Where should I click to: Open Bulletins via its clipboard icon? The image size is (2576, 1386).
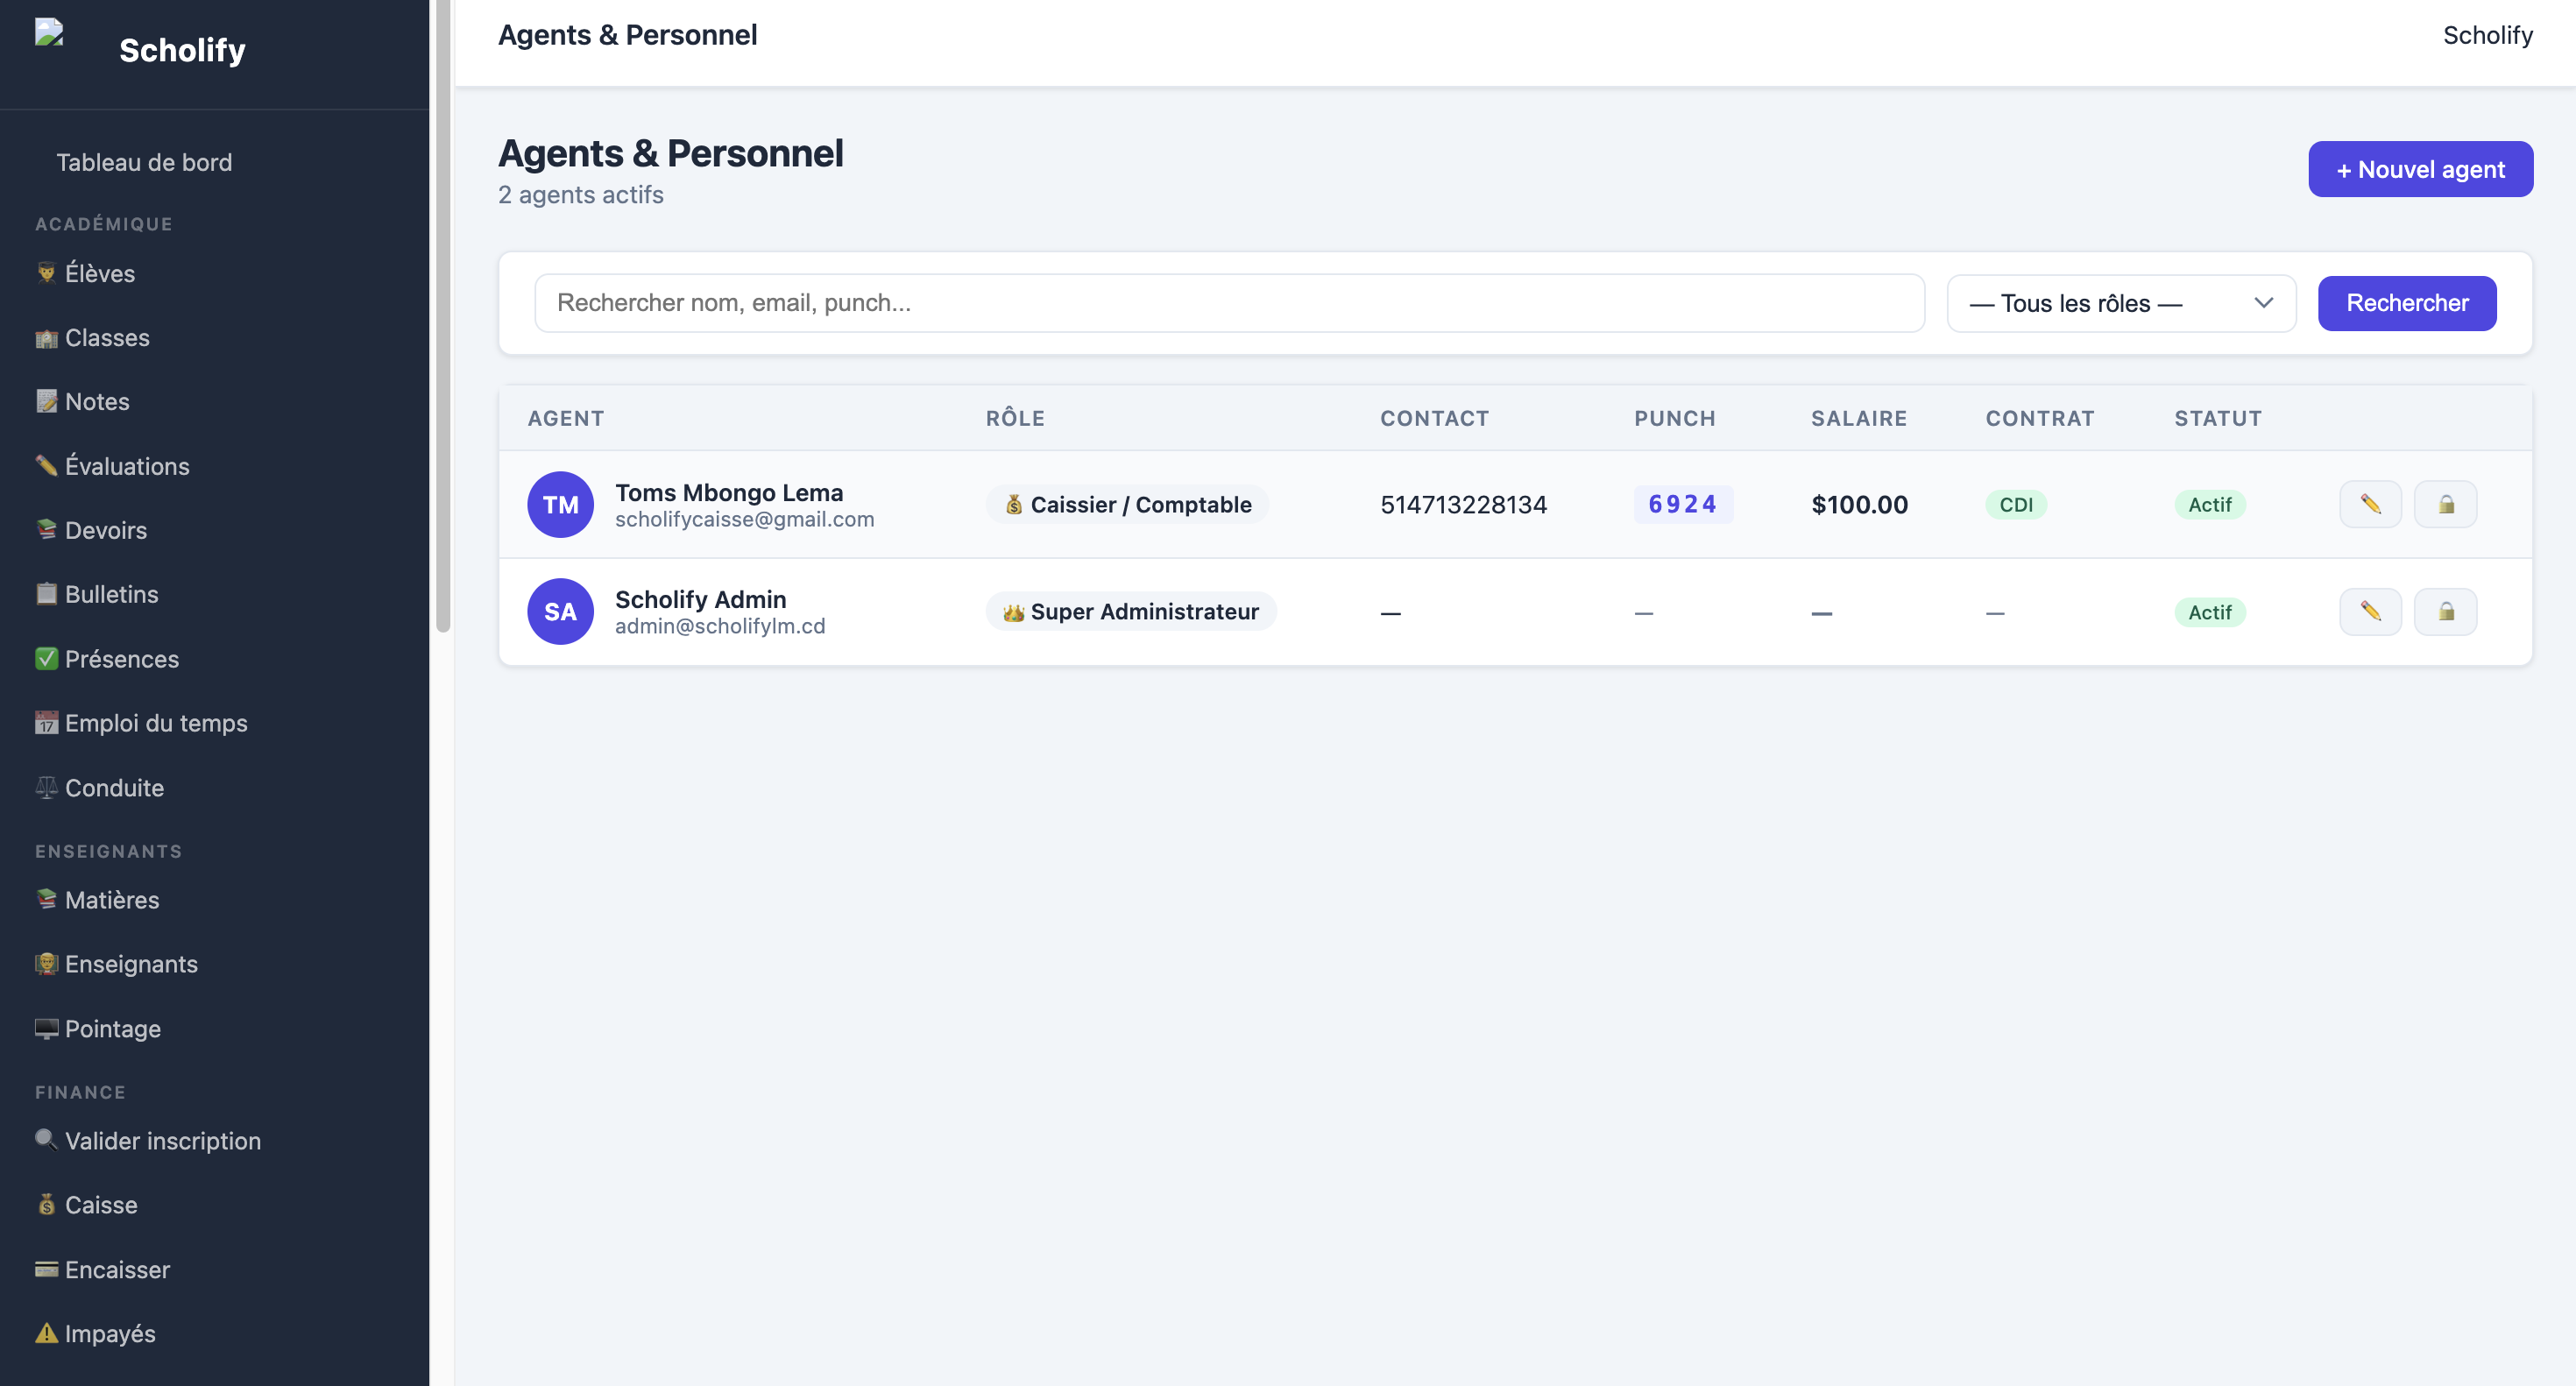pyautogui.click(x=46, y=593)
